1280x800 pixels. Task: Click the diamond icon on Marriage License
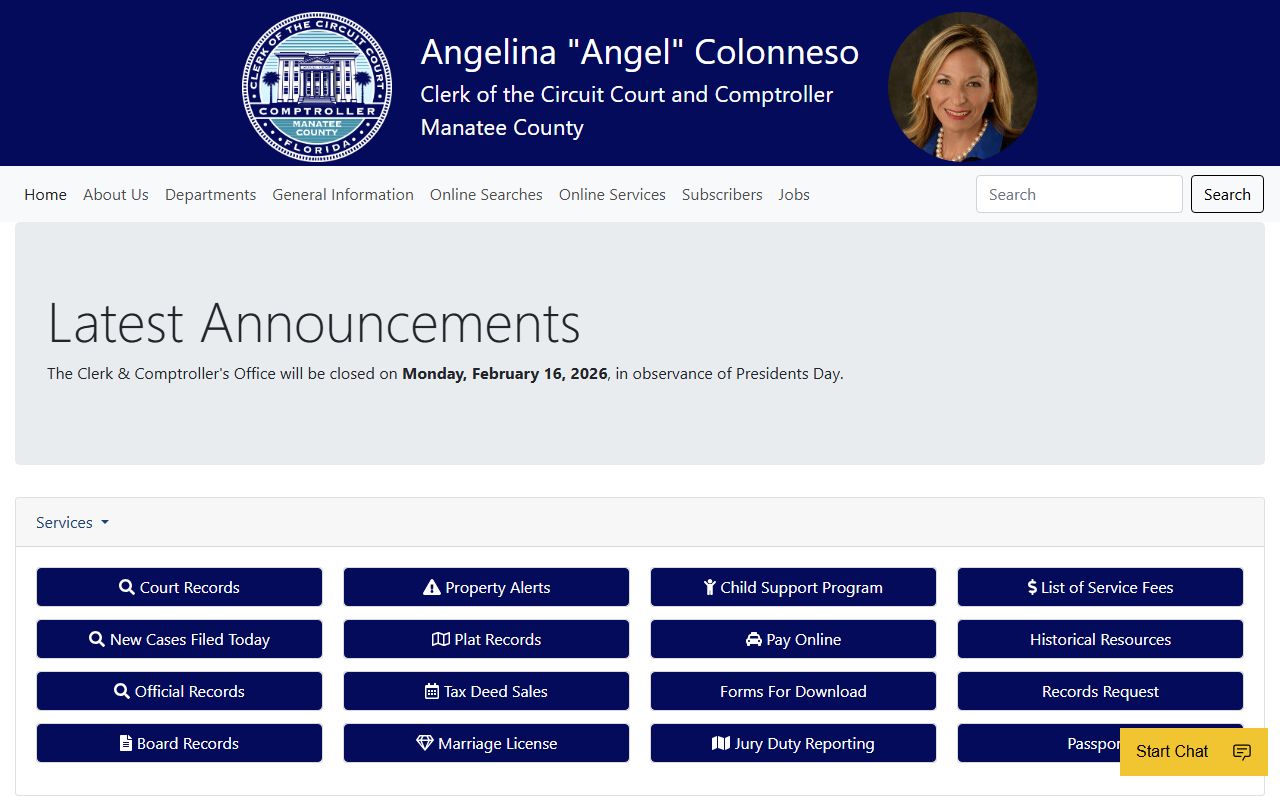425,743
